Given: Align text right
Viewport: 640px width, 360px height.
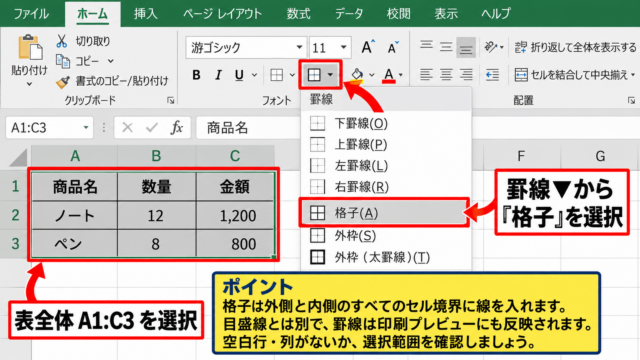Looking at the screenshot, I should [x=466, y=75].
